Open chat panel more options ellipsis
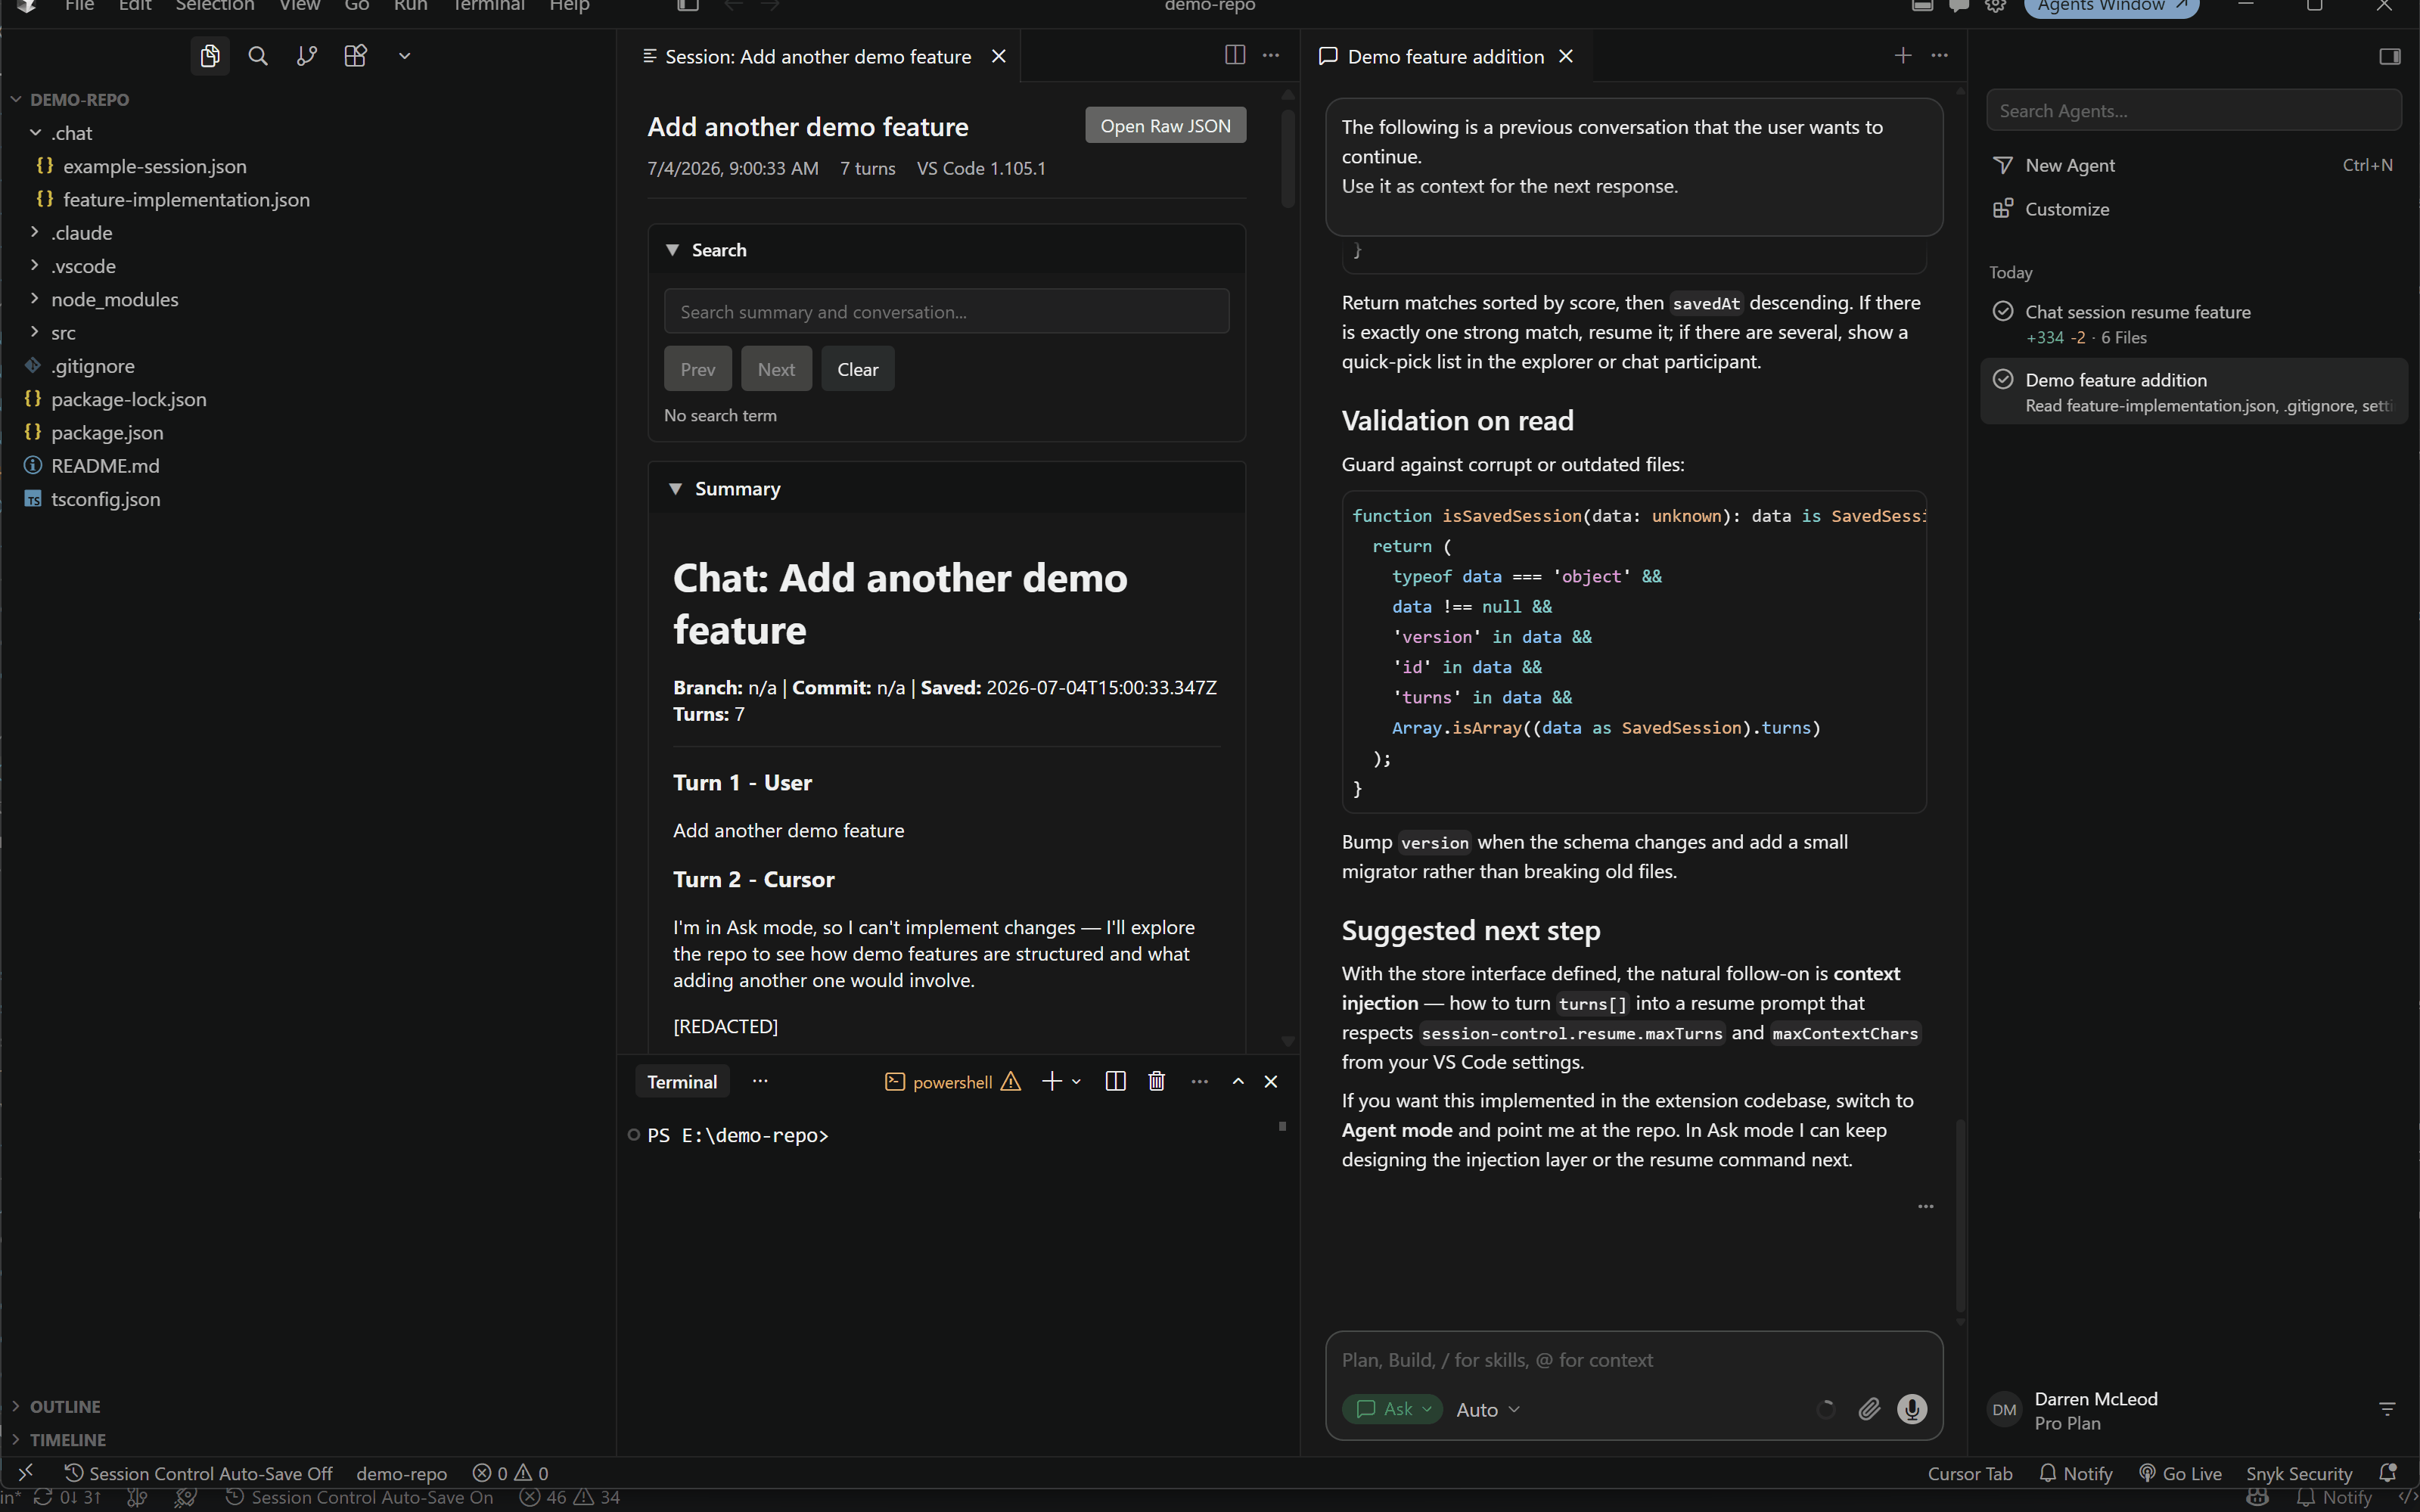 (x=1940, y=55)
